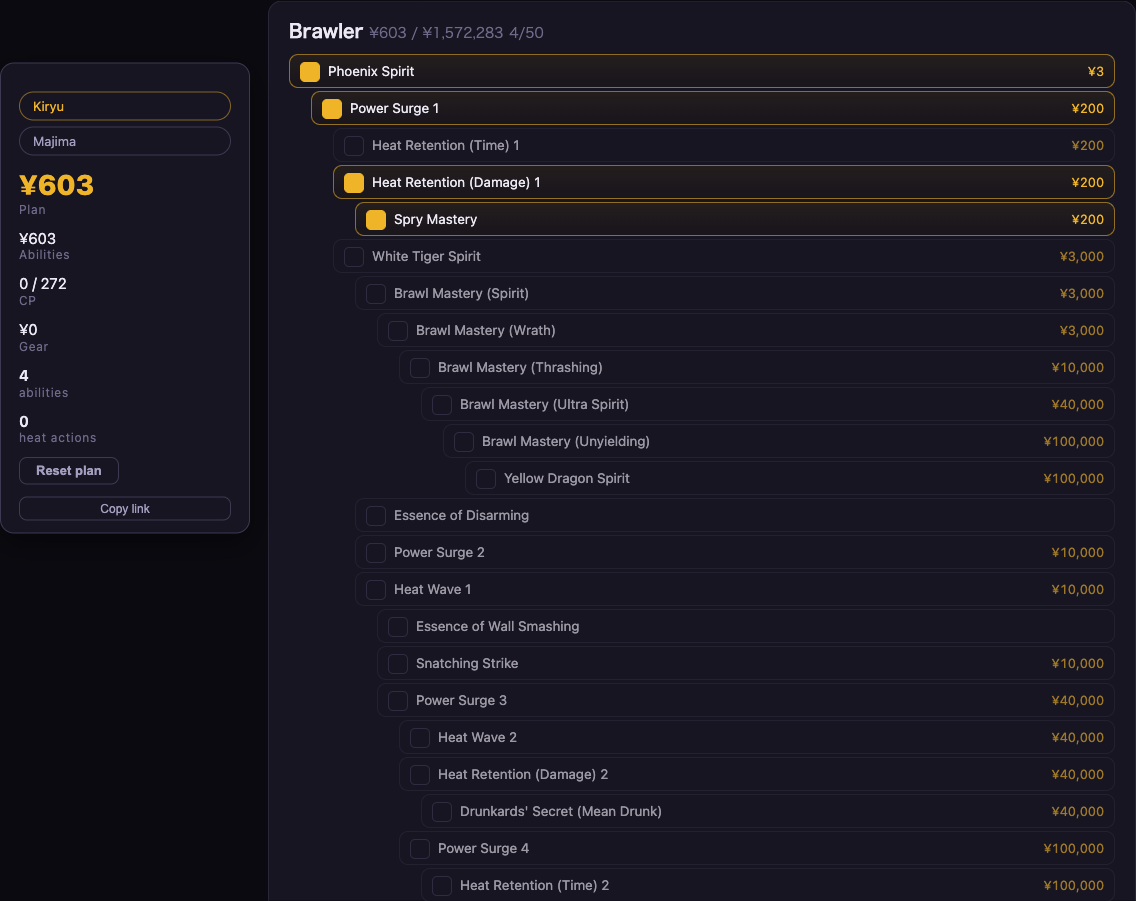Check the Snatching Strike checkbox

[398, 663]
